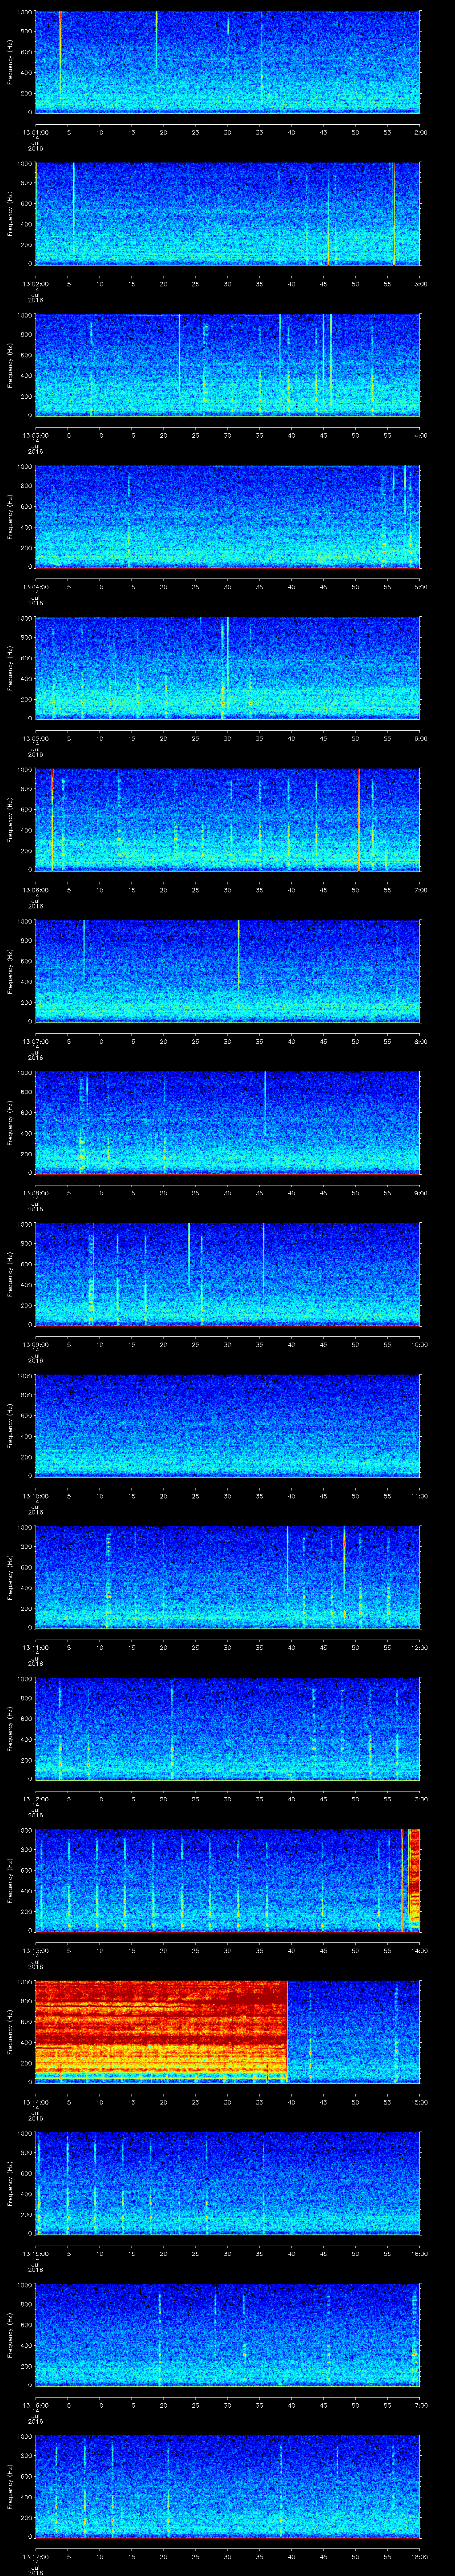Click the 13:06:00 start time label
Screen dimensions: 455x2576
(36, 890)
